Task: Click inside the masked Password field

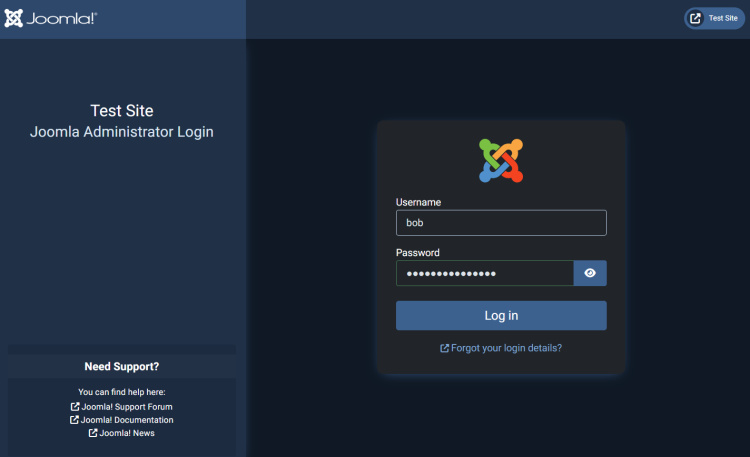Action: point(484,273)
